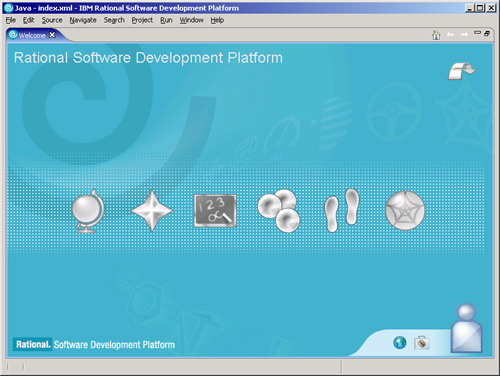500x376 pixels.
Task: Click the application icon in title bar
Action: (x=9, y=8)
